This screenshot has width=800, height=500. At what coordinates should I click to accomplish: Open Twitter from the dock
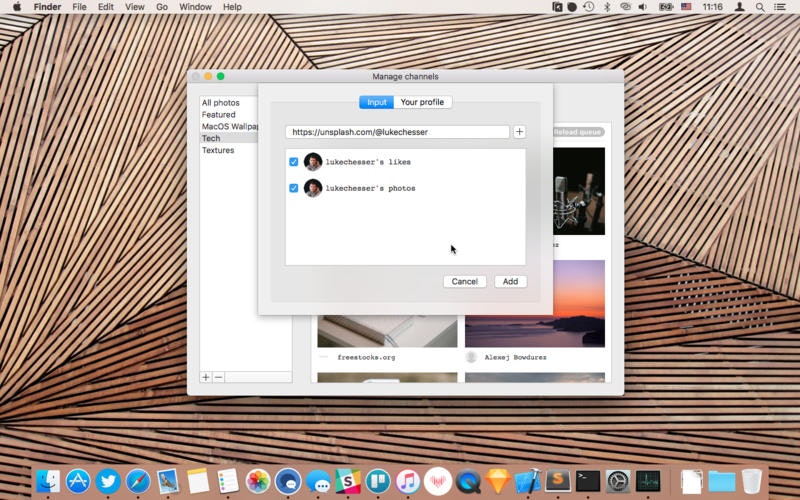(x=108, y=481)
